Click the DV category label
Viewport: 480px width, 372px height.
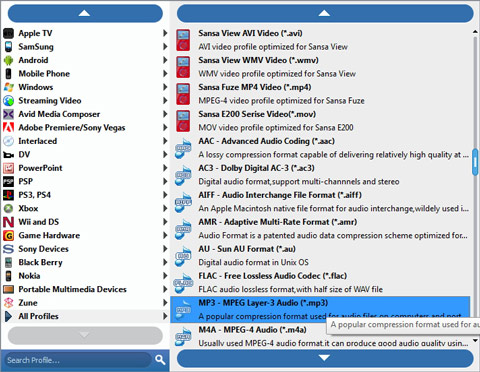tap(24, 154)
